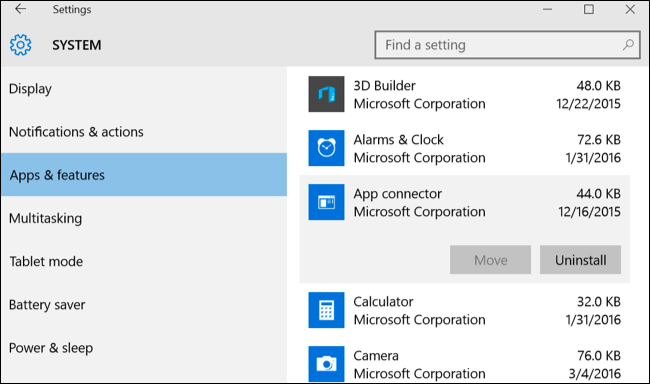Maximize the Settings window
Screen dimensions: 650x384
click(x=589, y=9)
